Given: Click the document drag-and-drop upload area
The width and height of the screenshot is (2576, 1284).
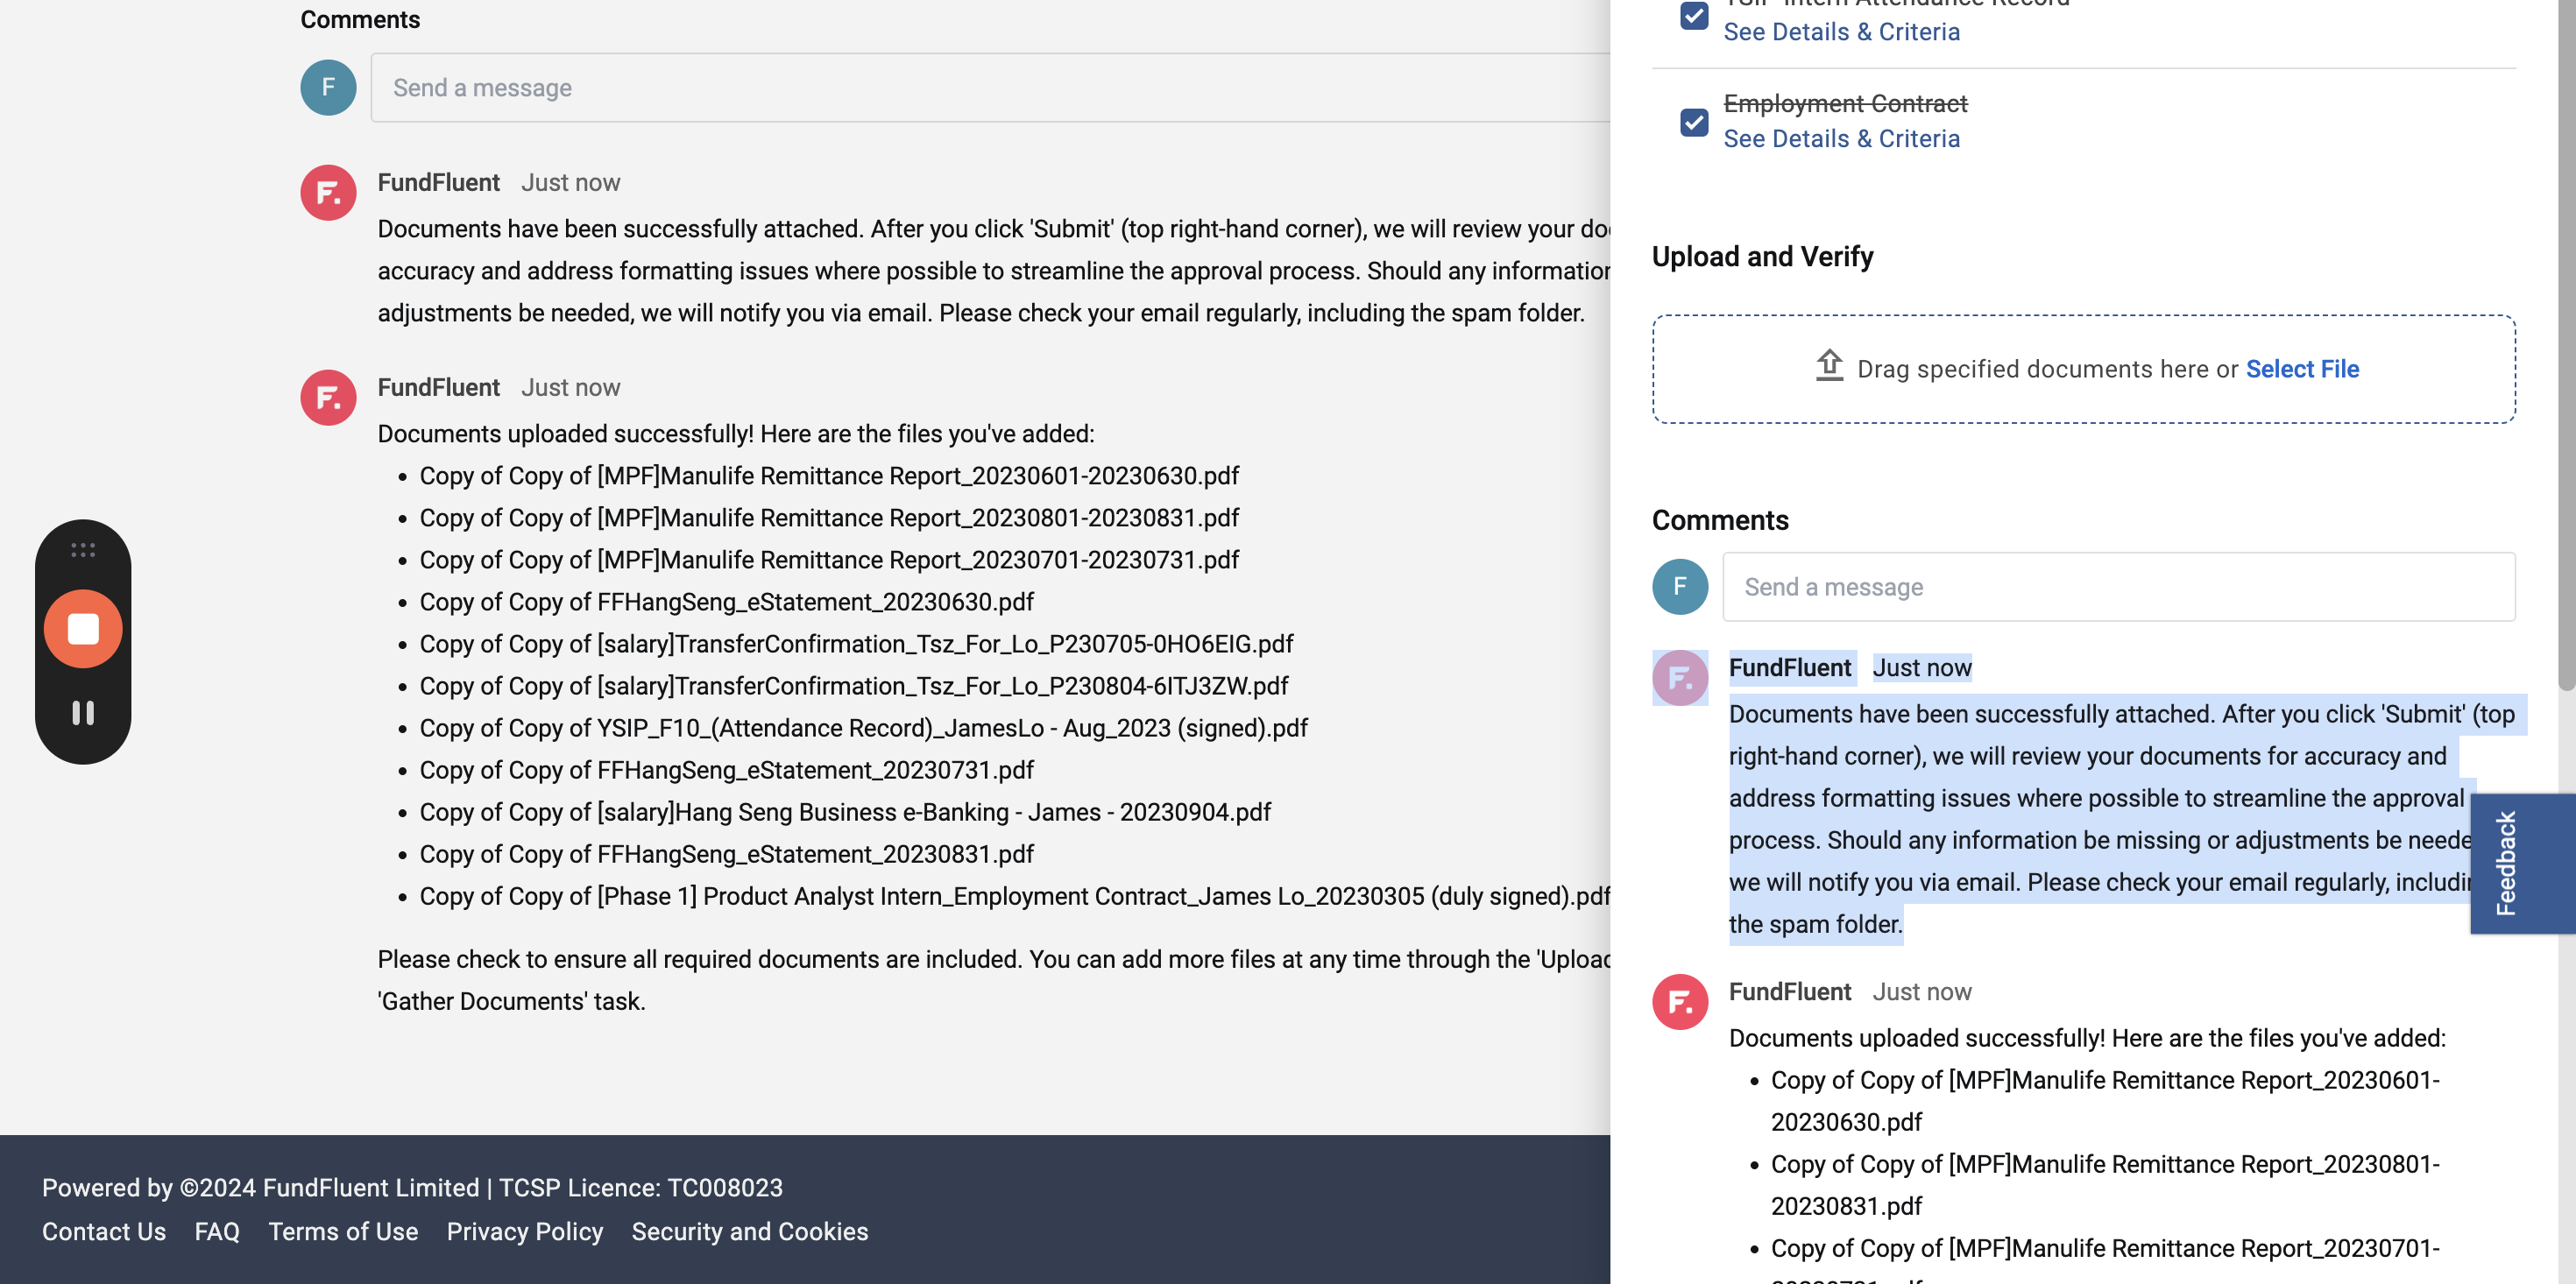Looking at the screenshot, I should pos(2083,369).
